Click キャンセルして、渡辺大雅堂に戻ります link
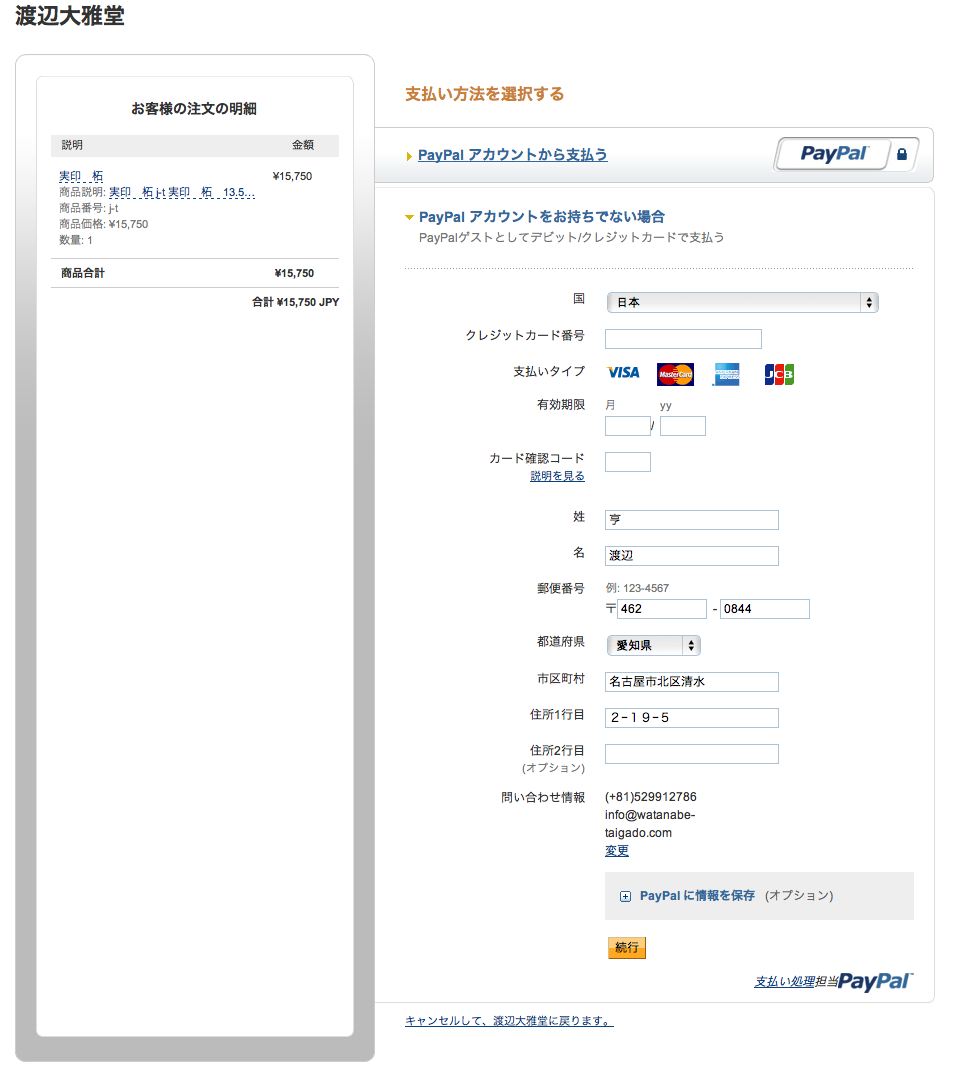This screenshot has width=958, height=1067. click(x=509, y=1021)
